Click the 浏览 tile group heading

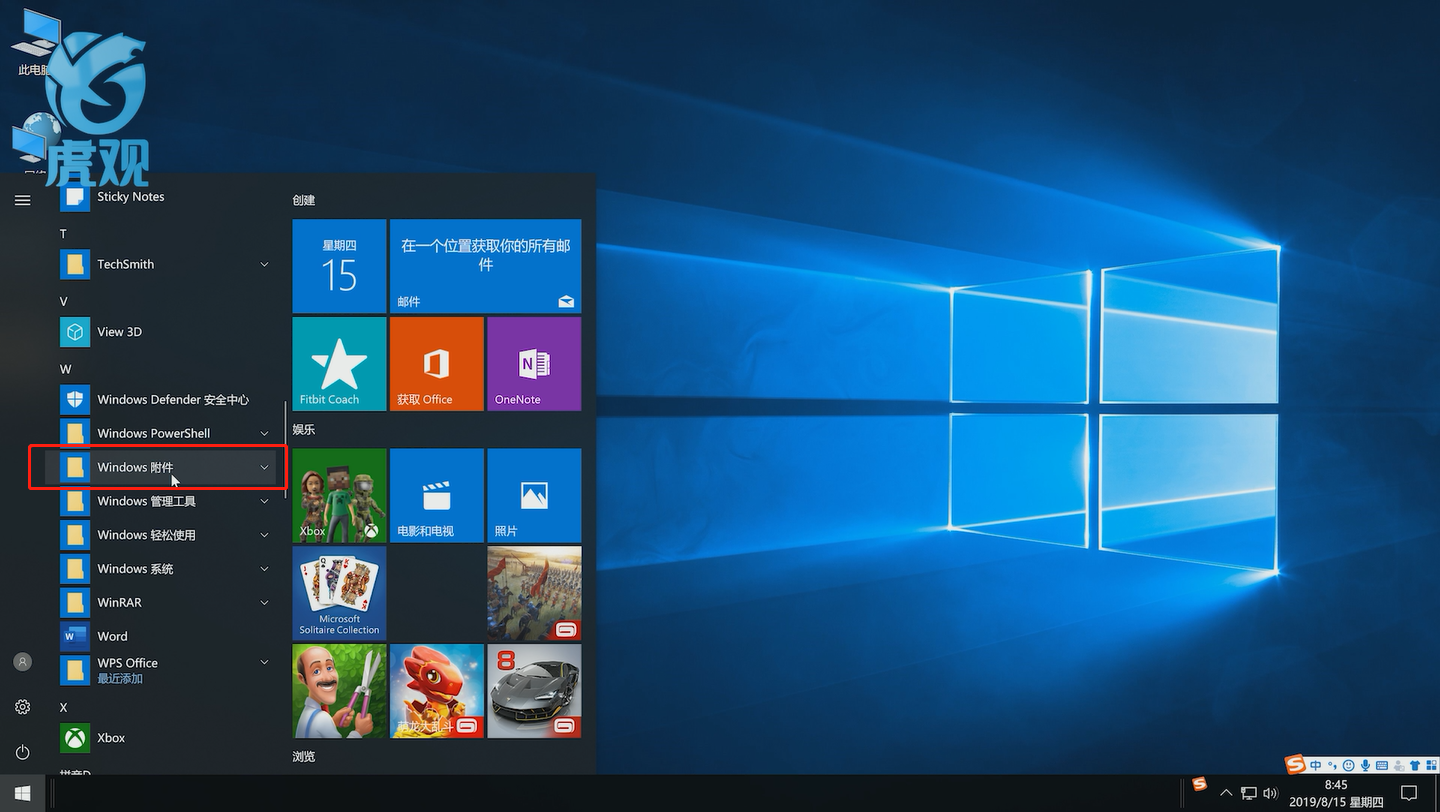[x=304, y=757]
